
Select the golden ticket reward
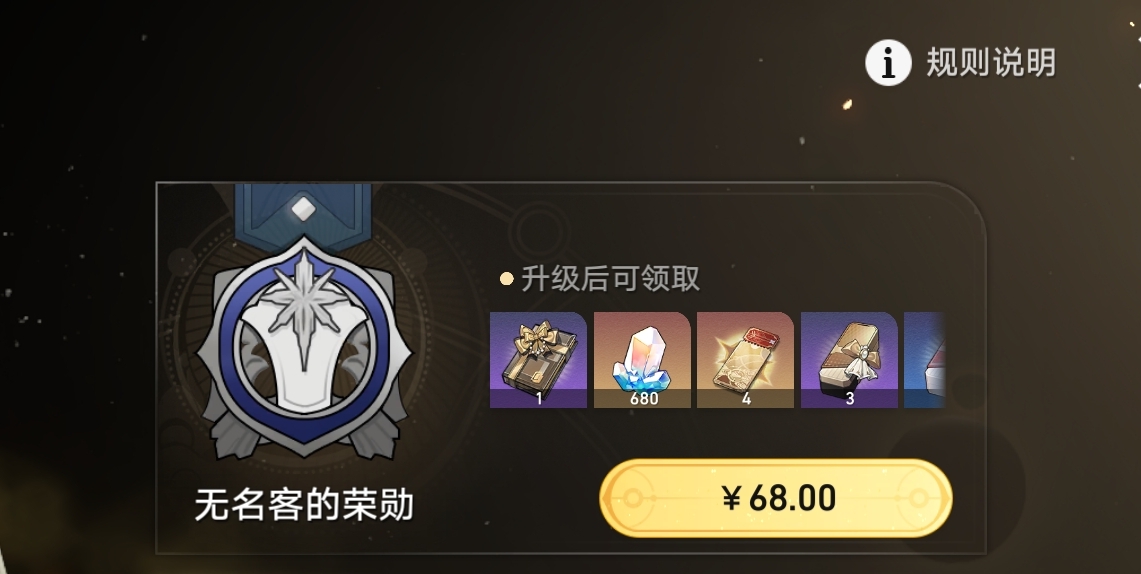(746, 360)
